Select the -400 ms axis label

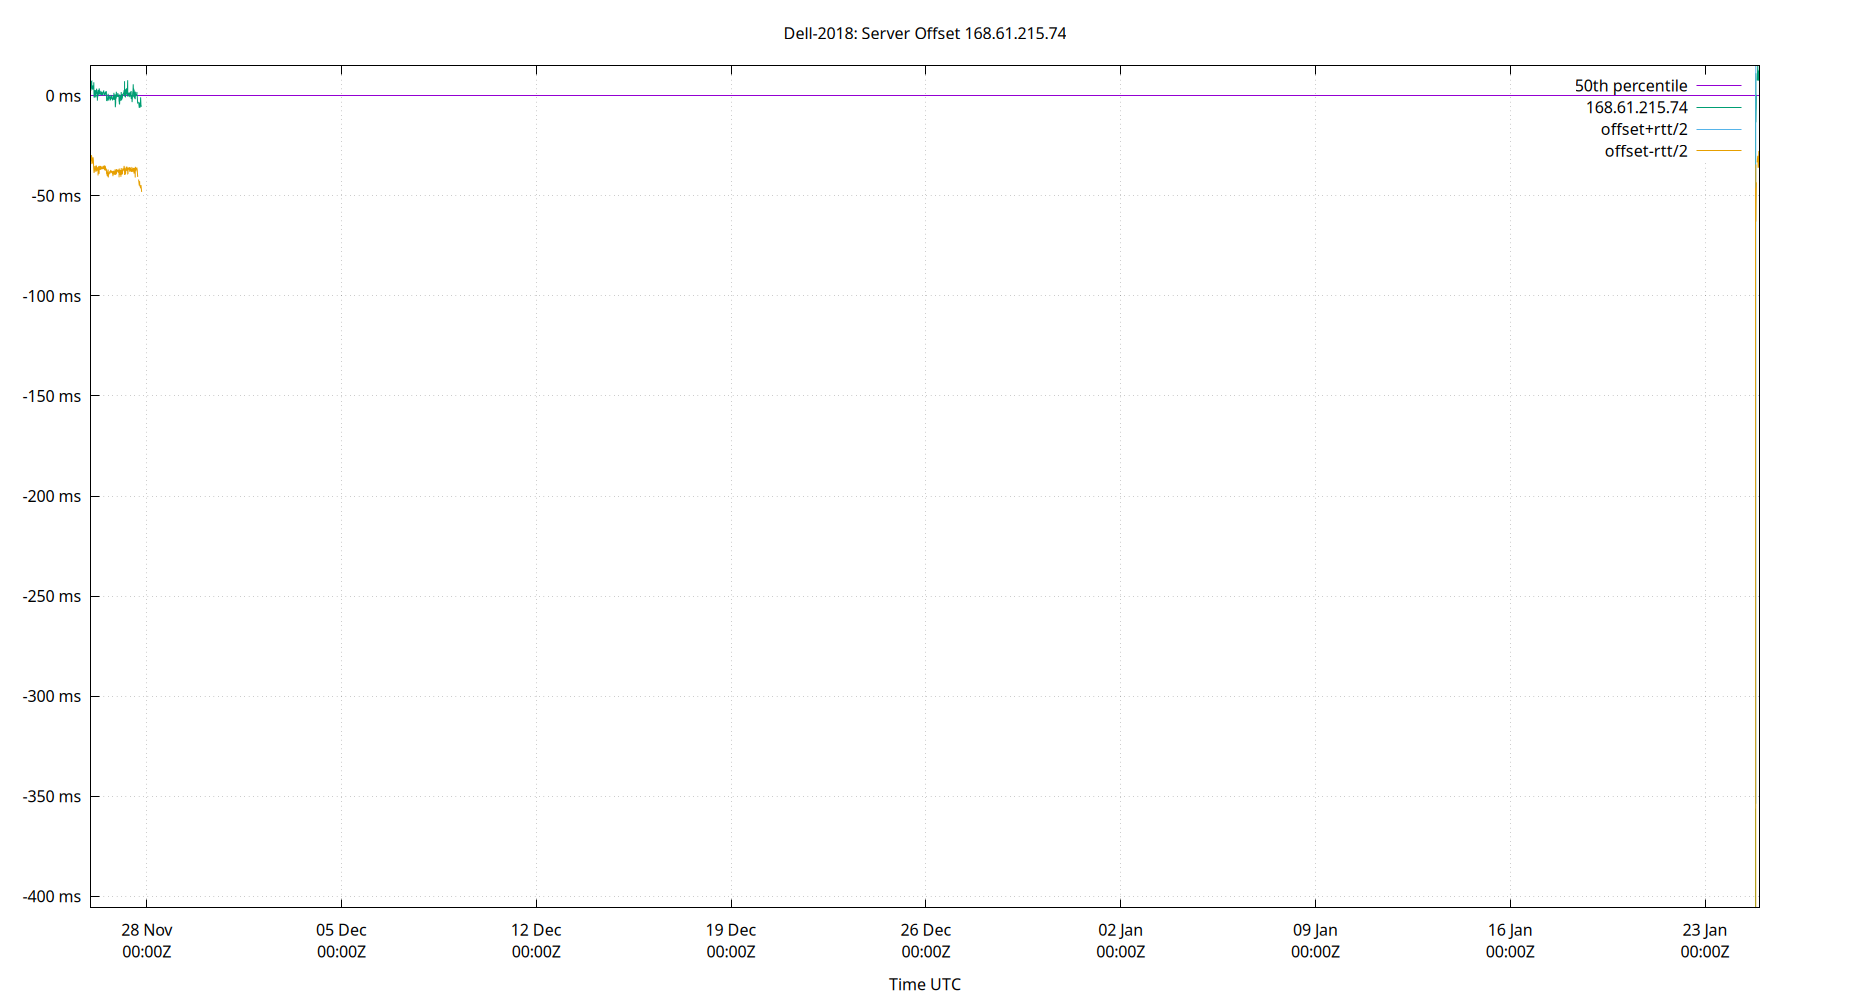pyautogui.click(x=52, y=896)
